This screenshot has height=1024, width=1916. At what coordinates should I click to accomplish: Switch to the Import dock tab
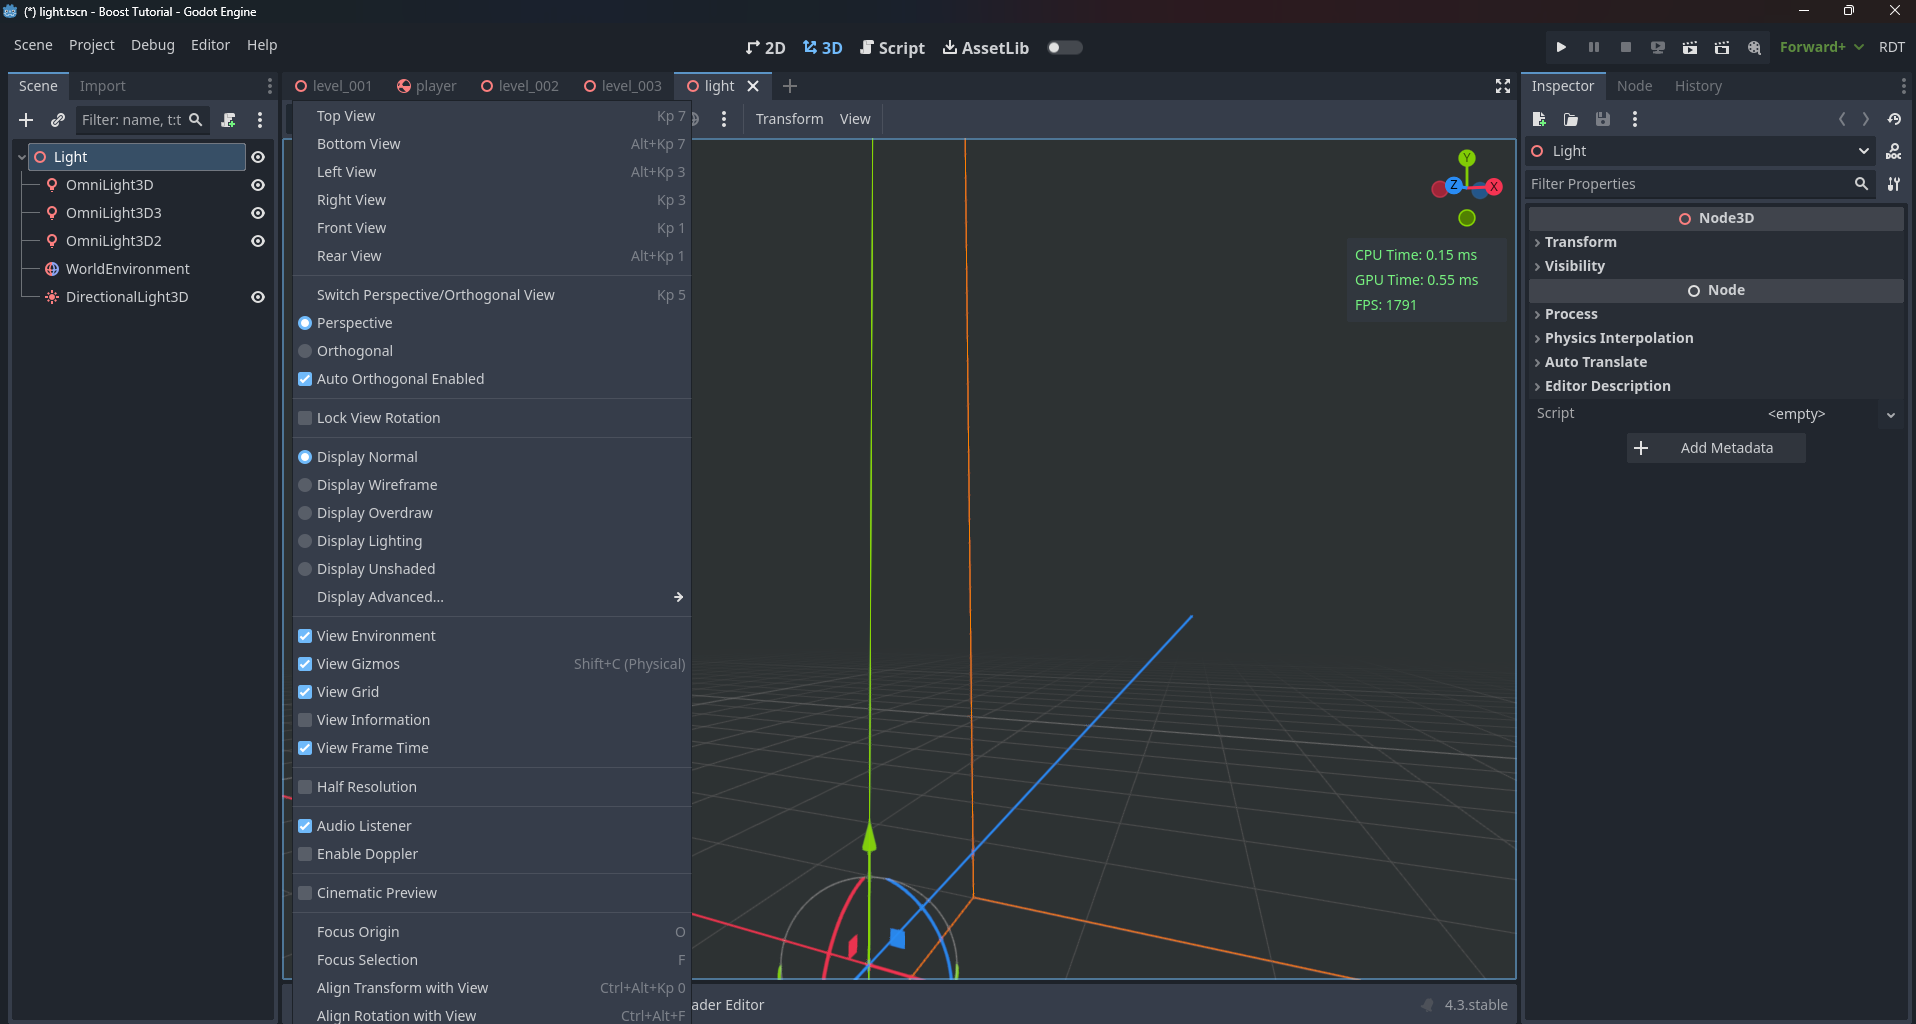(x=103, y=86)
